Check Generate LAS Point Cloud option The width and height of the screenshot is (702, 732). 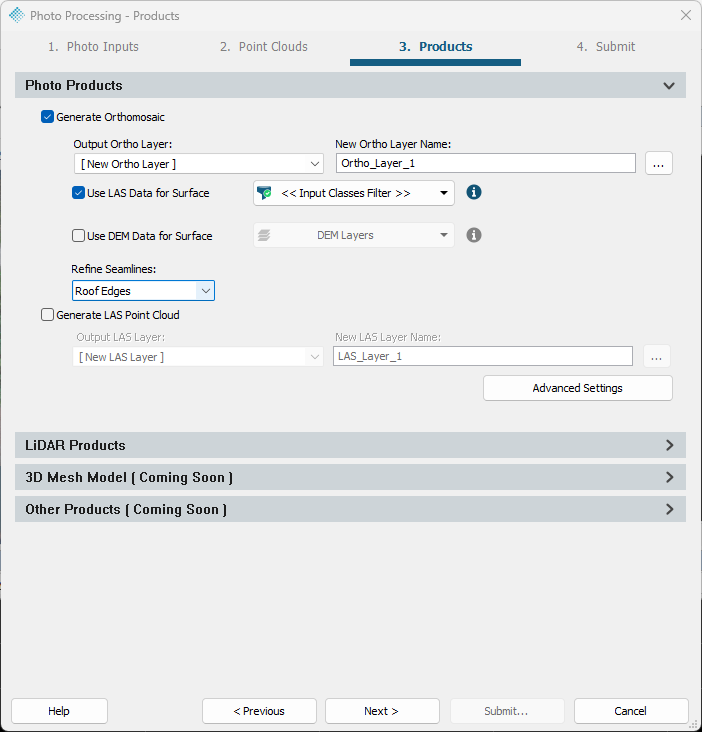point(47,315)
